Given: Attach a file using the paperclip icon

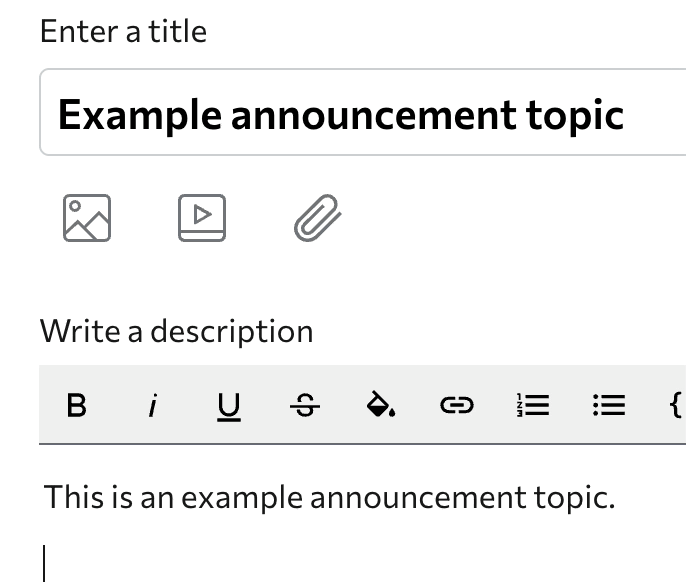Looking at the screenshot, I should (x=318, y=218).
